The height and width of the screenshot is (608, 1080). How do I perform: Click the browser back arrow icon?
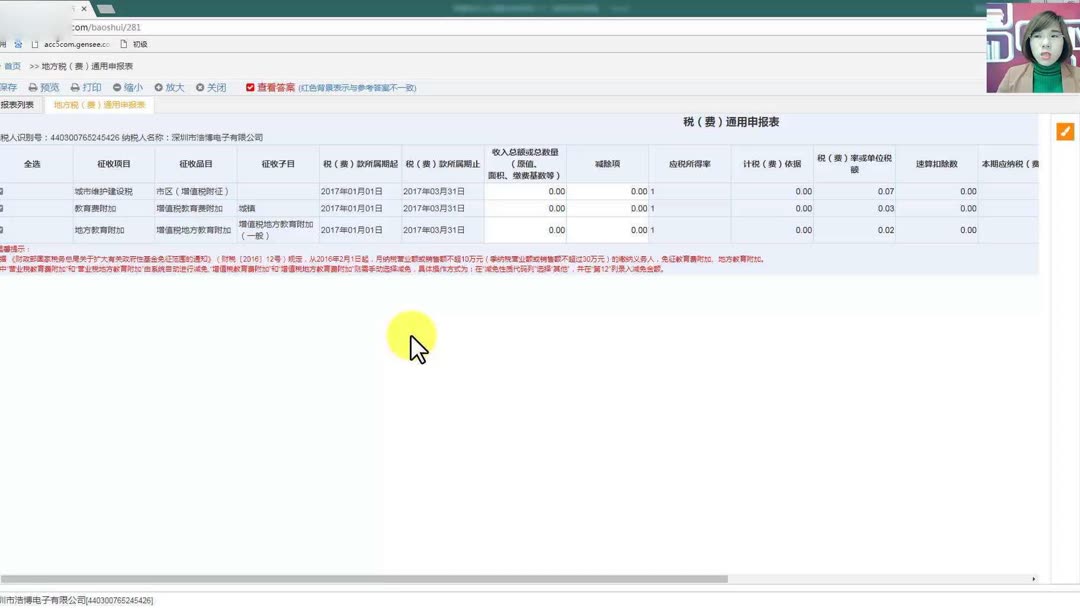8,28
